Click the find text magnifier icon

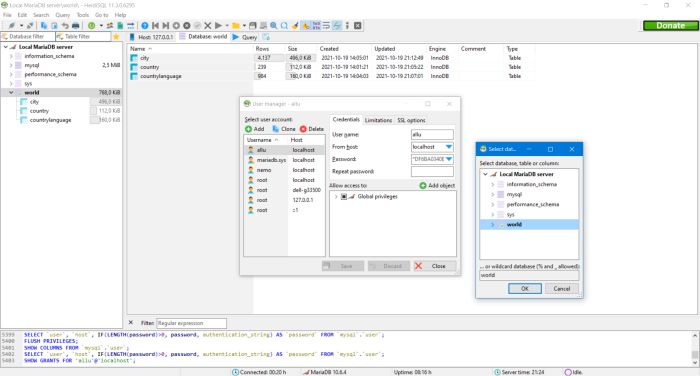tap(273, 25)
